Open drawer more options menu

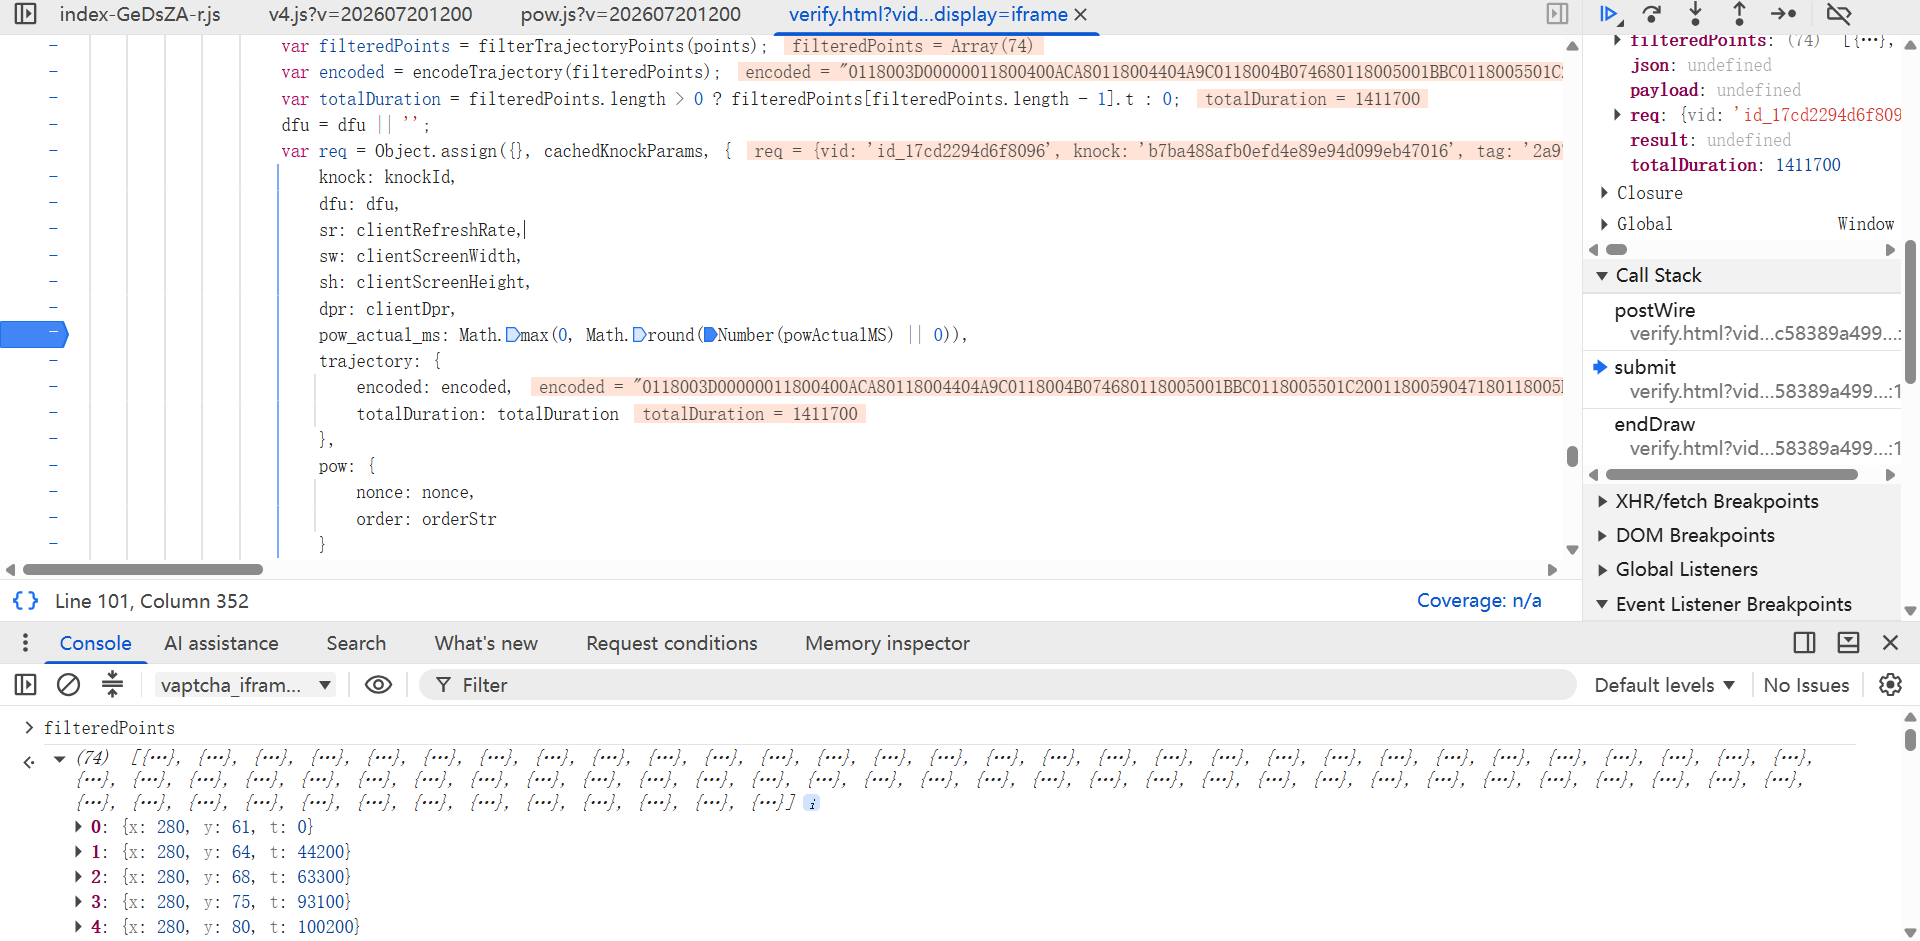tap(25, 643)
